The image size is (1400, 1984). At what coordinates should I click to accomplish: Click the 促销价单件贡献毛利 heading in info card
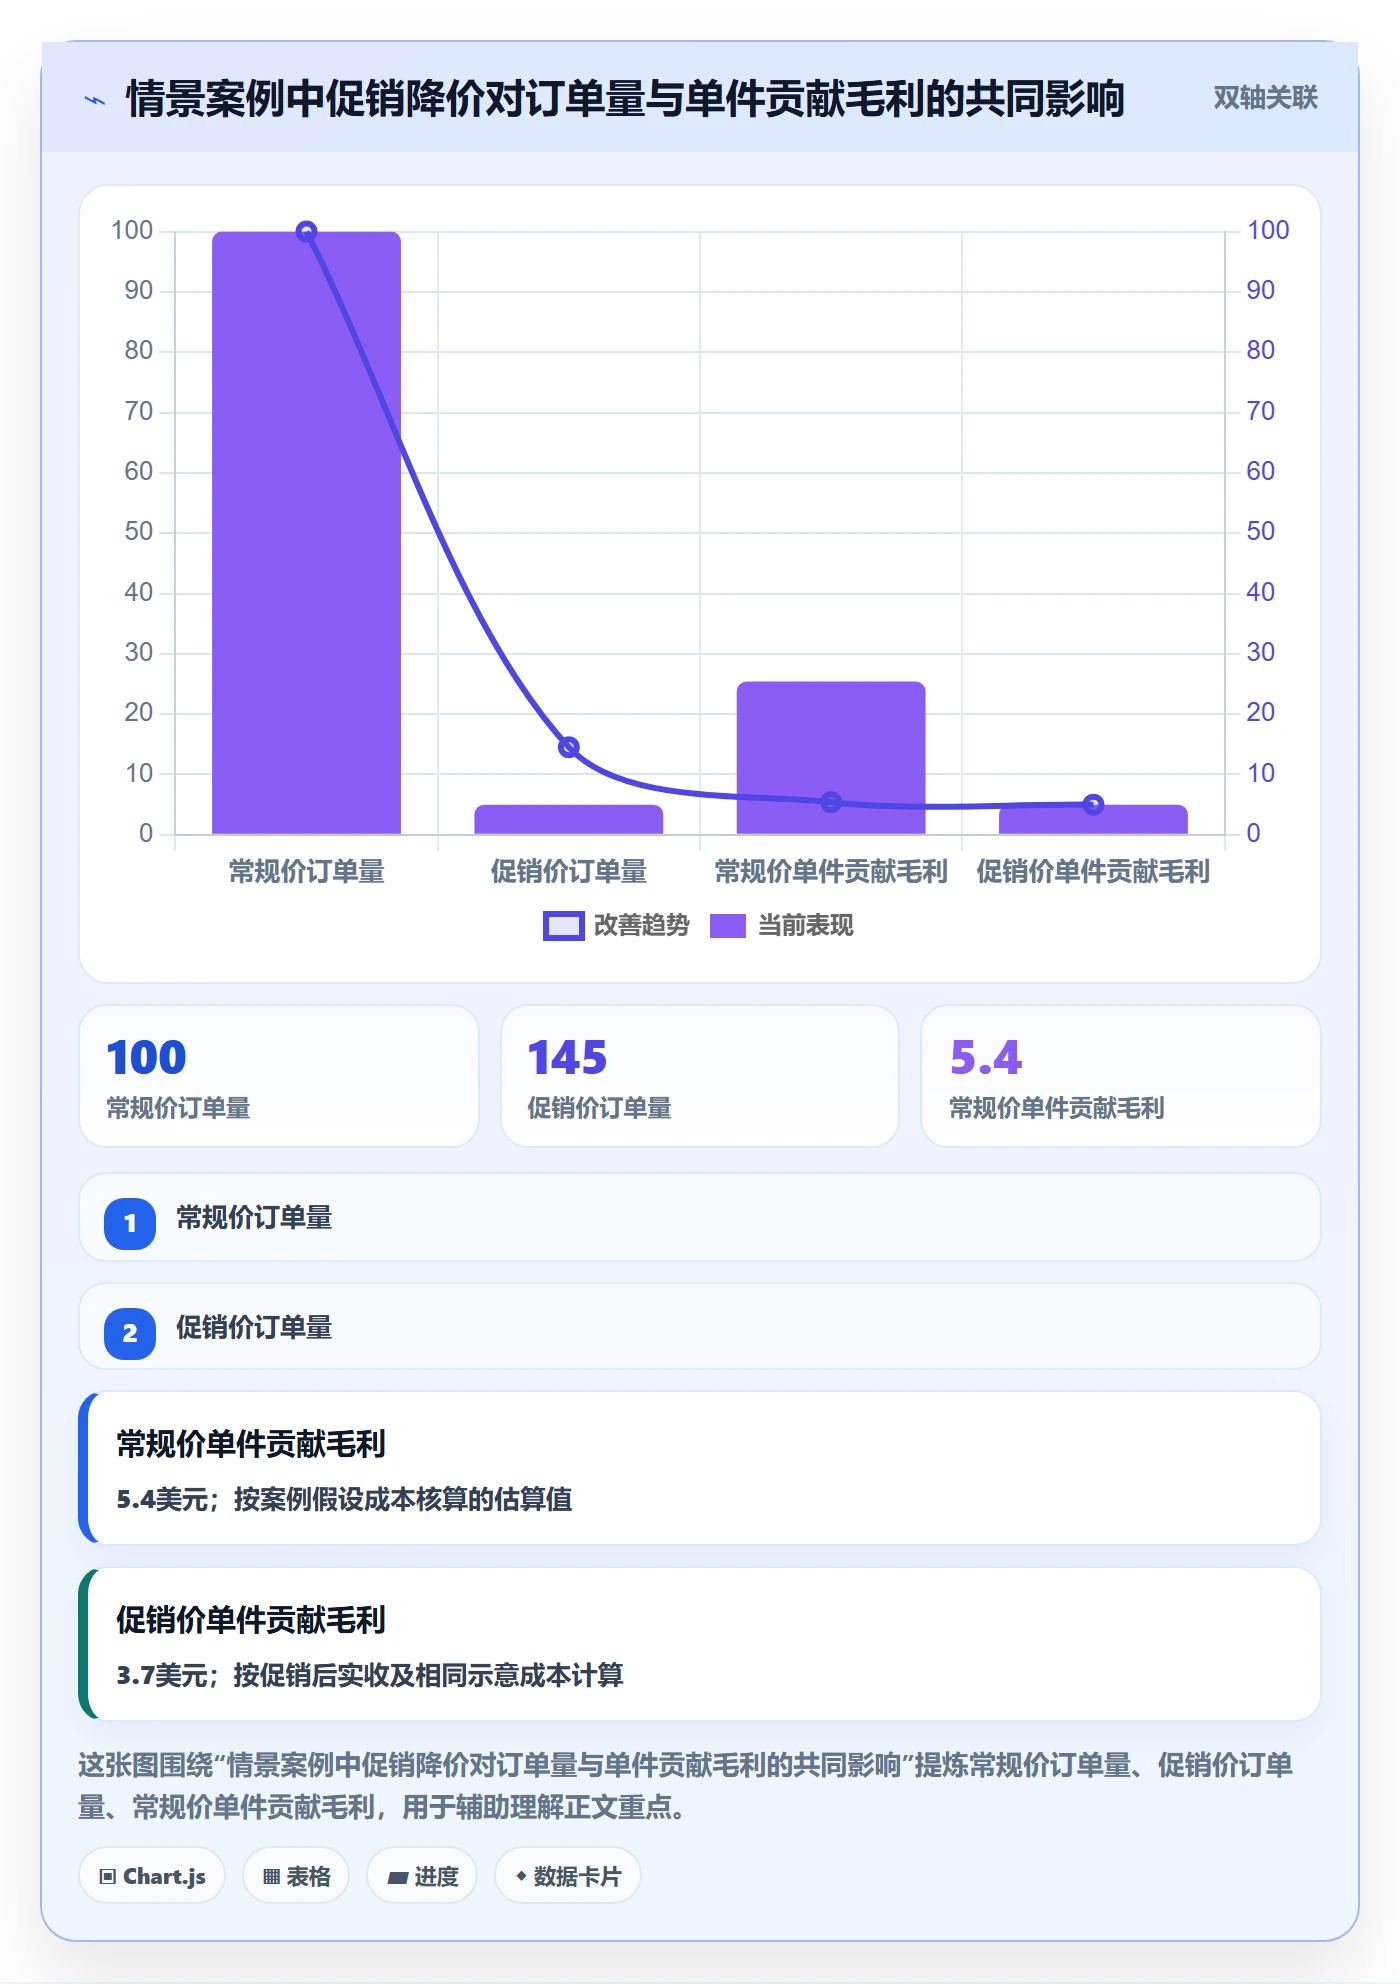(x=251, y=1620)
